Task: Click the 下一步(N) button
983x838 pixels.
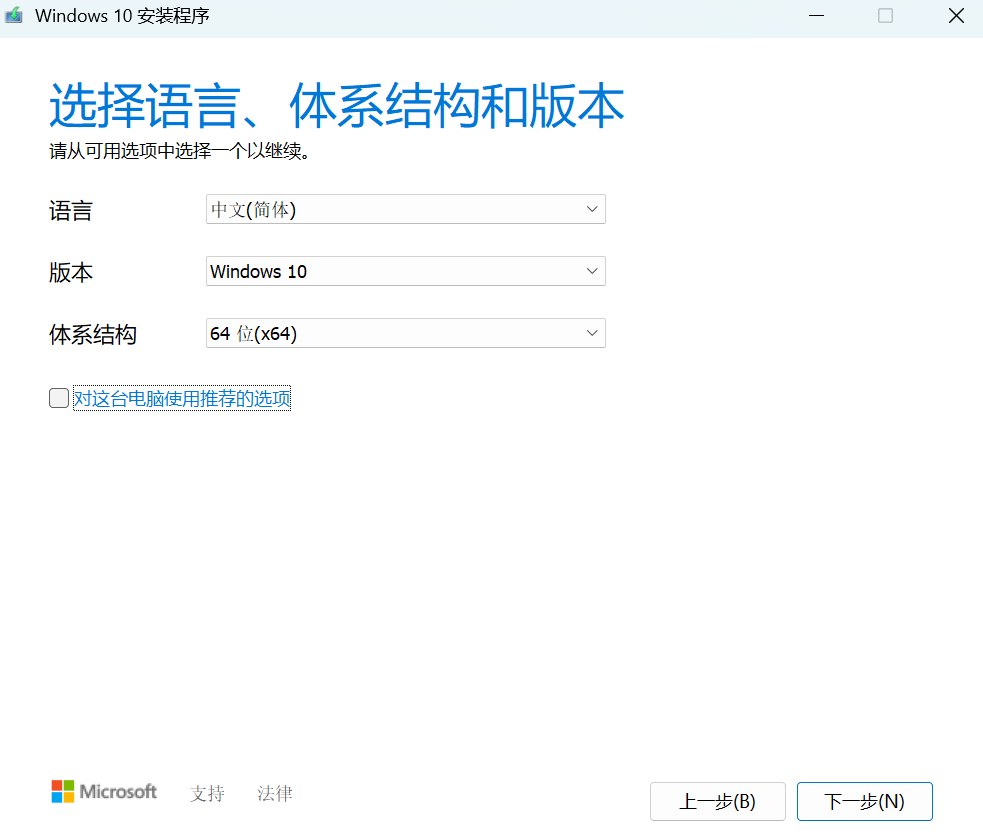Action: coord(865,802)
